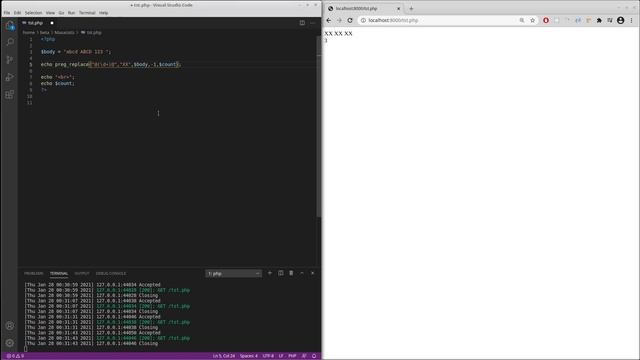Switch to the Problems panel tab
Viewport: 640px width, 360px height.
(x=33, y=273)
